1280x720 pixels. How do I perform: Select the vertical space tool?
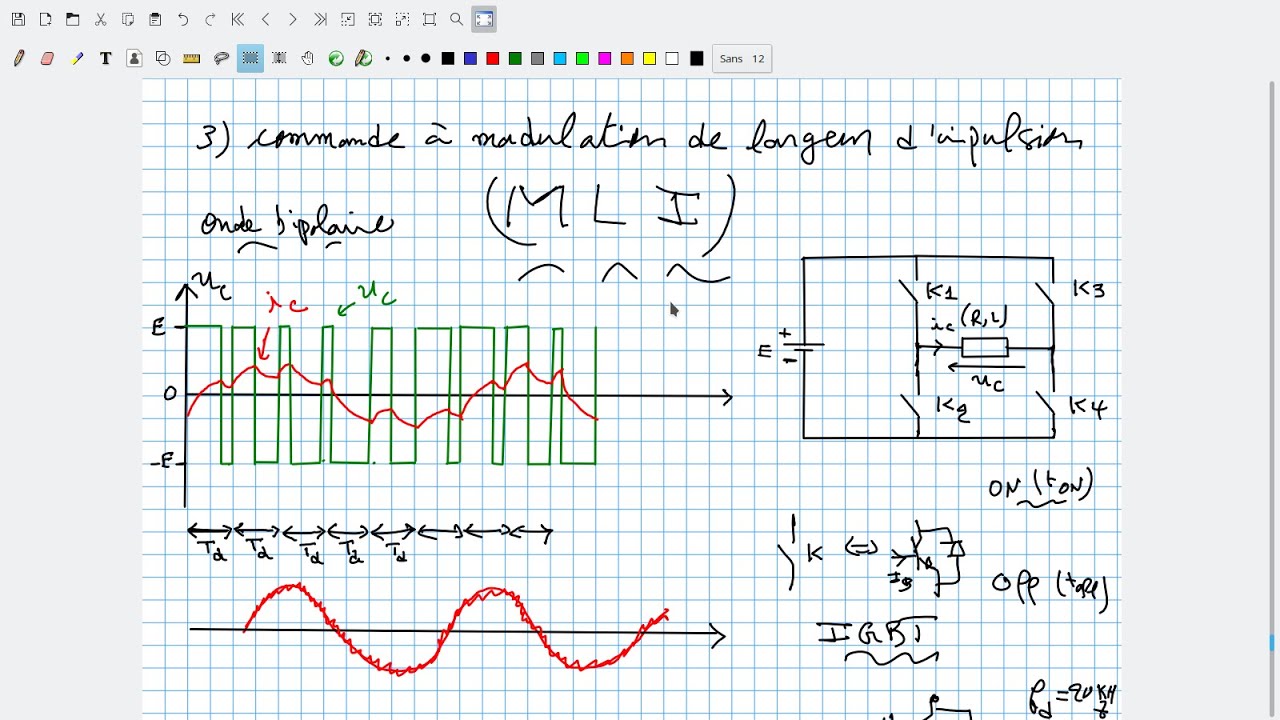pos(279,59)
